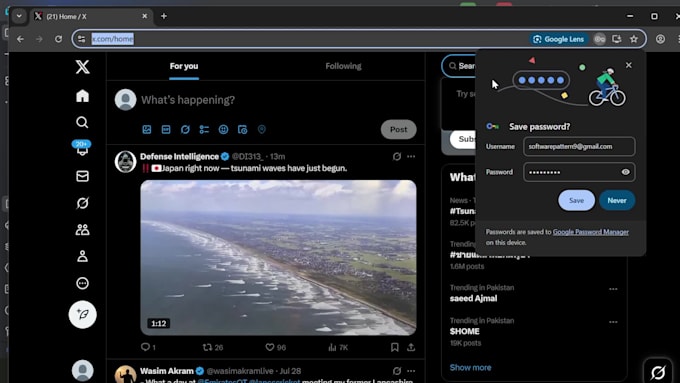This screenshot has width=680, height=383.
Task: Open tab search dropdown arrow
Action: (19, 16)
